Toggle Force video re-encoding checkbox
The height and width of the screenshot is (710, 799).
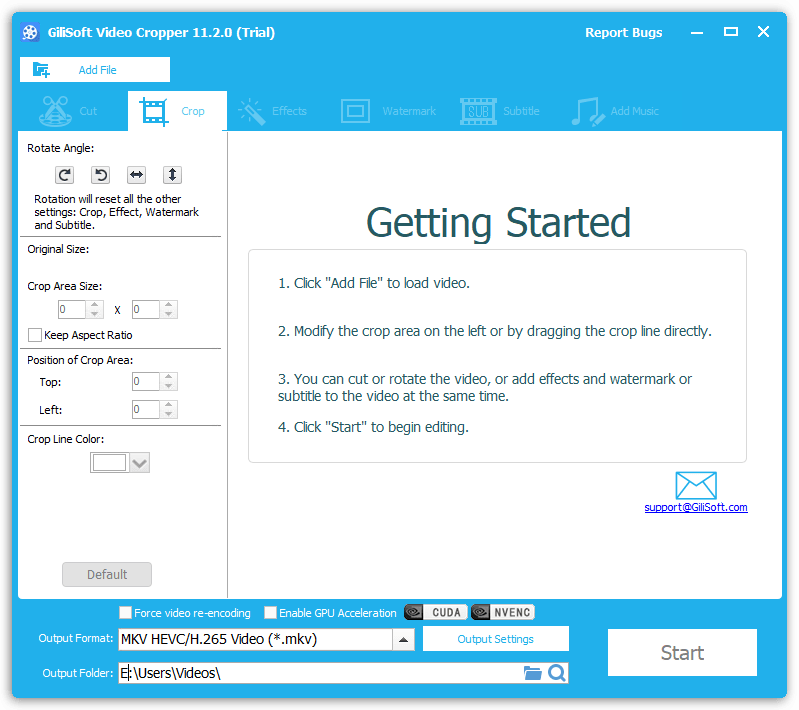pyautogui.click(x=125, y=613)
